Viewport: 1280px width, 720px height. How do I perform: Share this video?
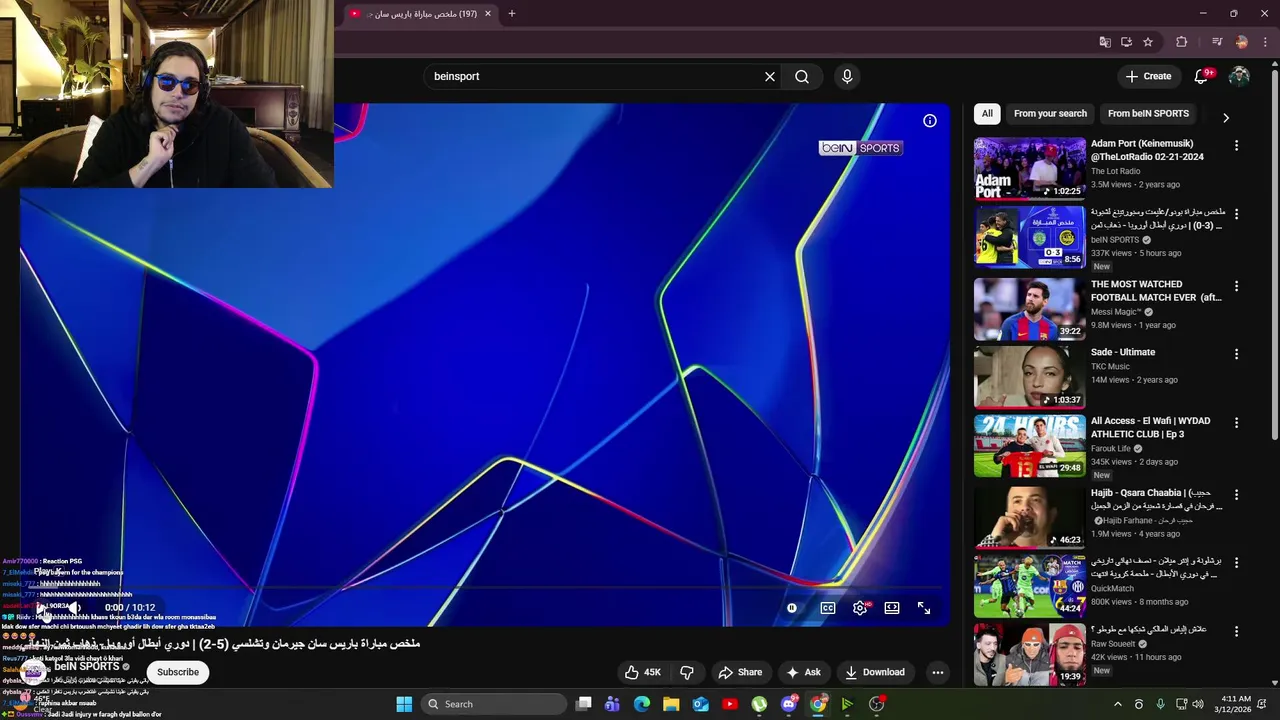pyautogui.click(x=740, y=672)
